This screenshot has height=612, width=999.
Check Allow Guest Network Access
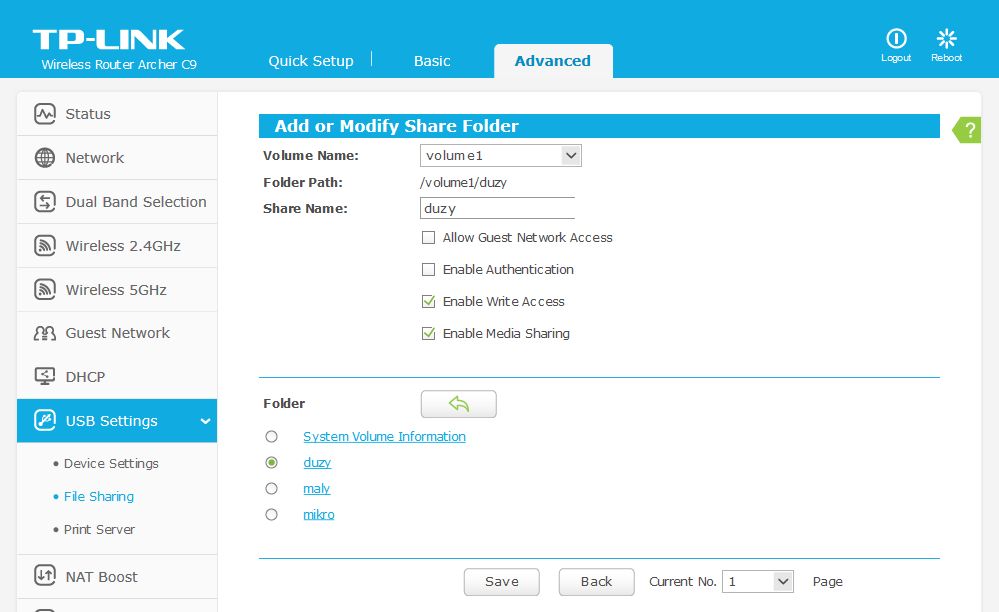(x=428, y=238)
